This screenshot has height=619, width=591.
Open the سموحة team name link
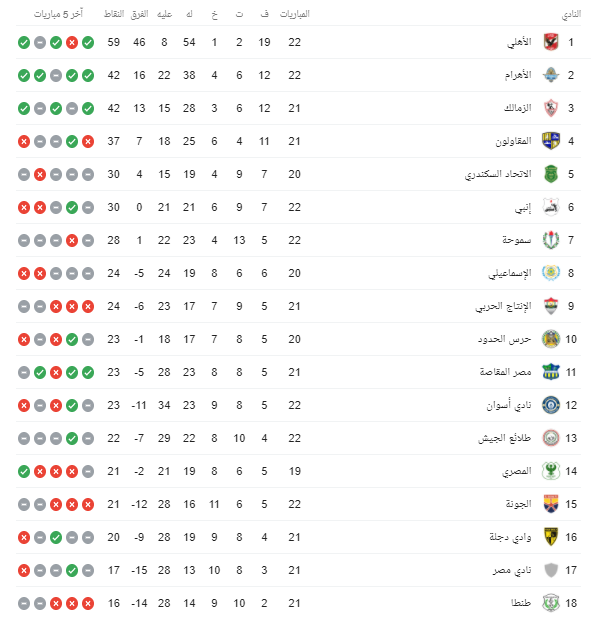(x=516, y=240)
